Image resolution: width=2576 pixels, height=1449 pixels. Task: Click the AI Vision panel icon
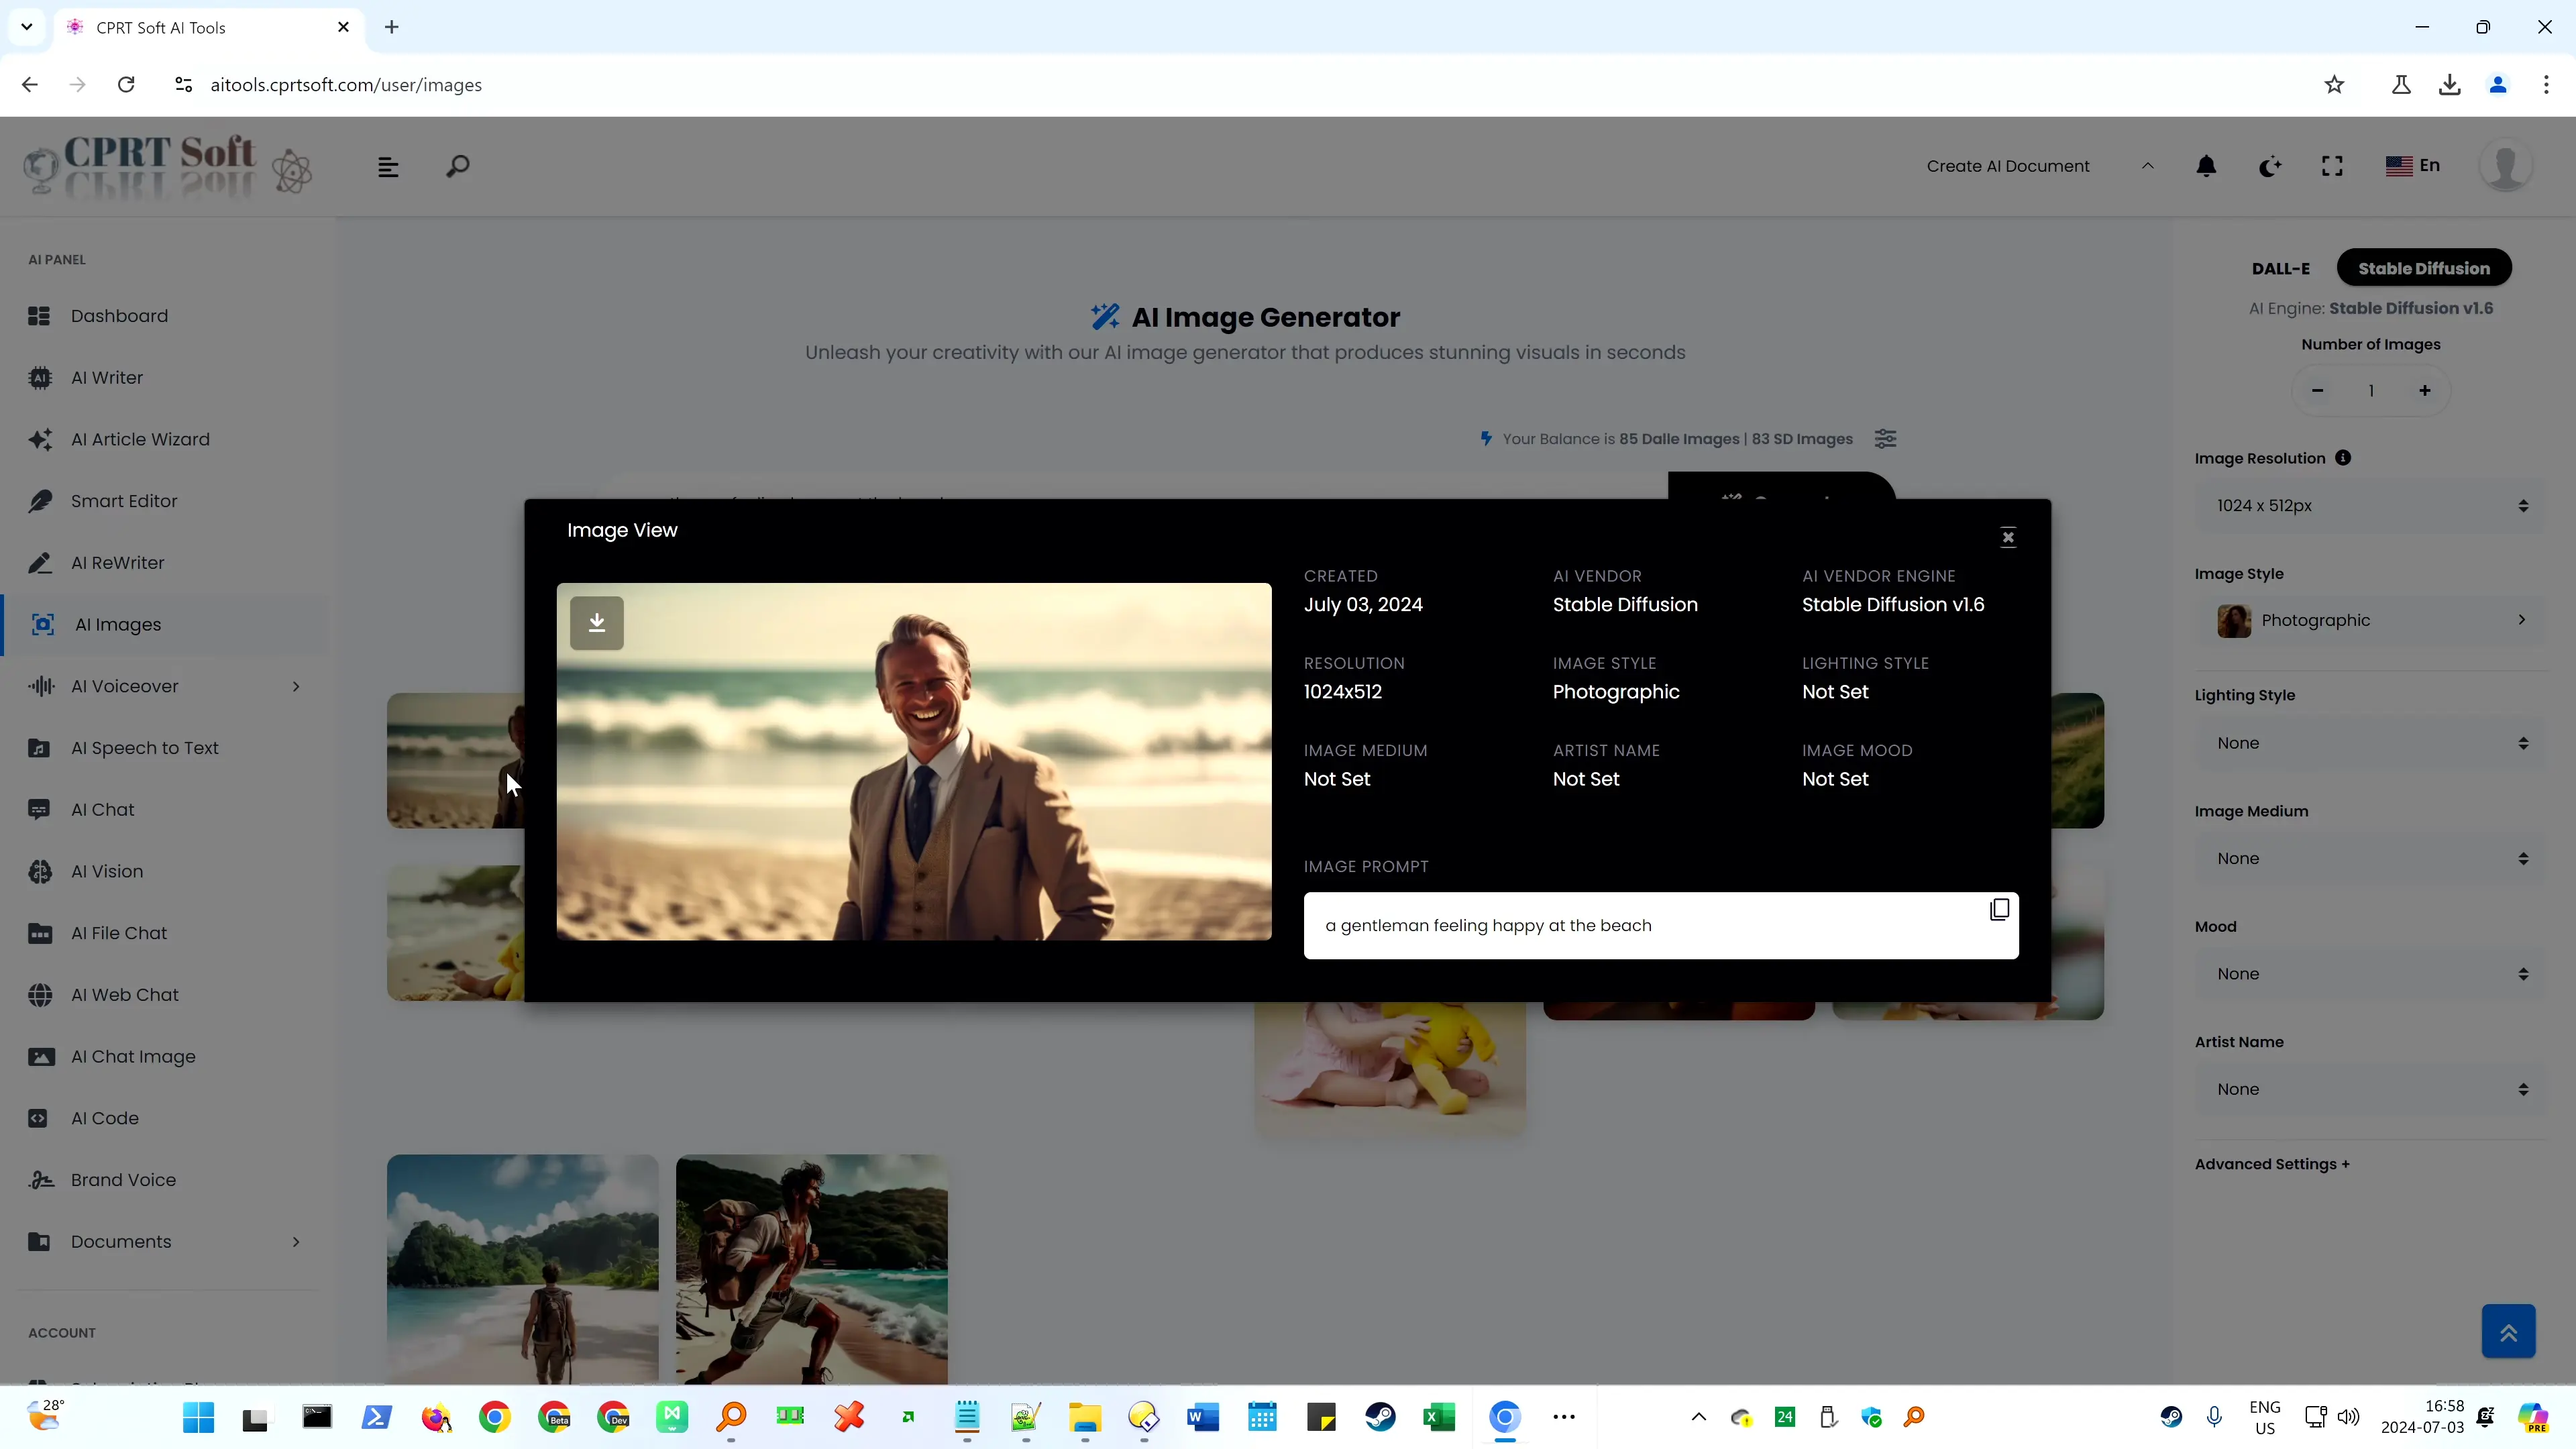point(39,871)
